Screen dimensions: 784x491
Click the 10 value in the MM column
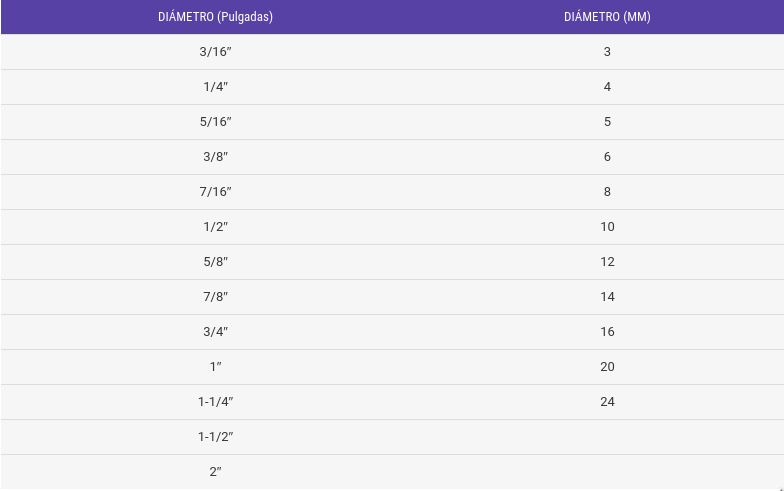(607, 227)
